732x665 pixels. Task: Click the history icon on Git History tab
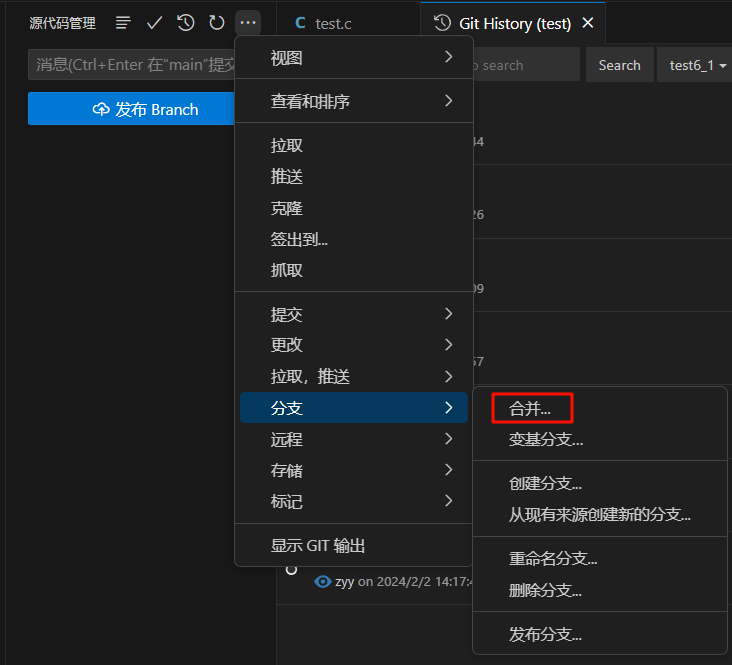[442, 23]
